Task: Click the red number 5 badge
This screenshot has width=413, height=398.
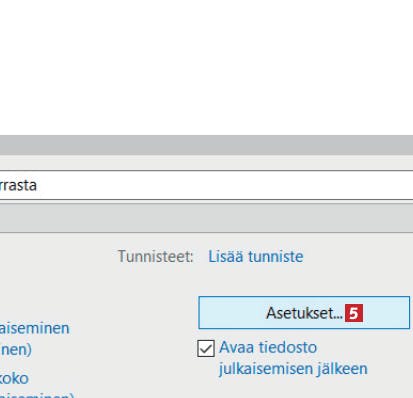Action: pyautogui.click(x=354, y=313)
